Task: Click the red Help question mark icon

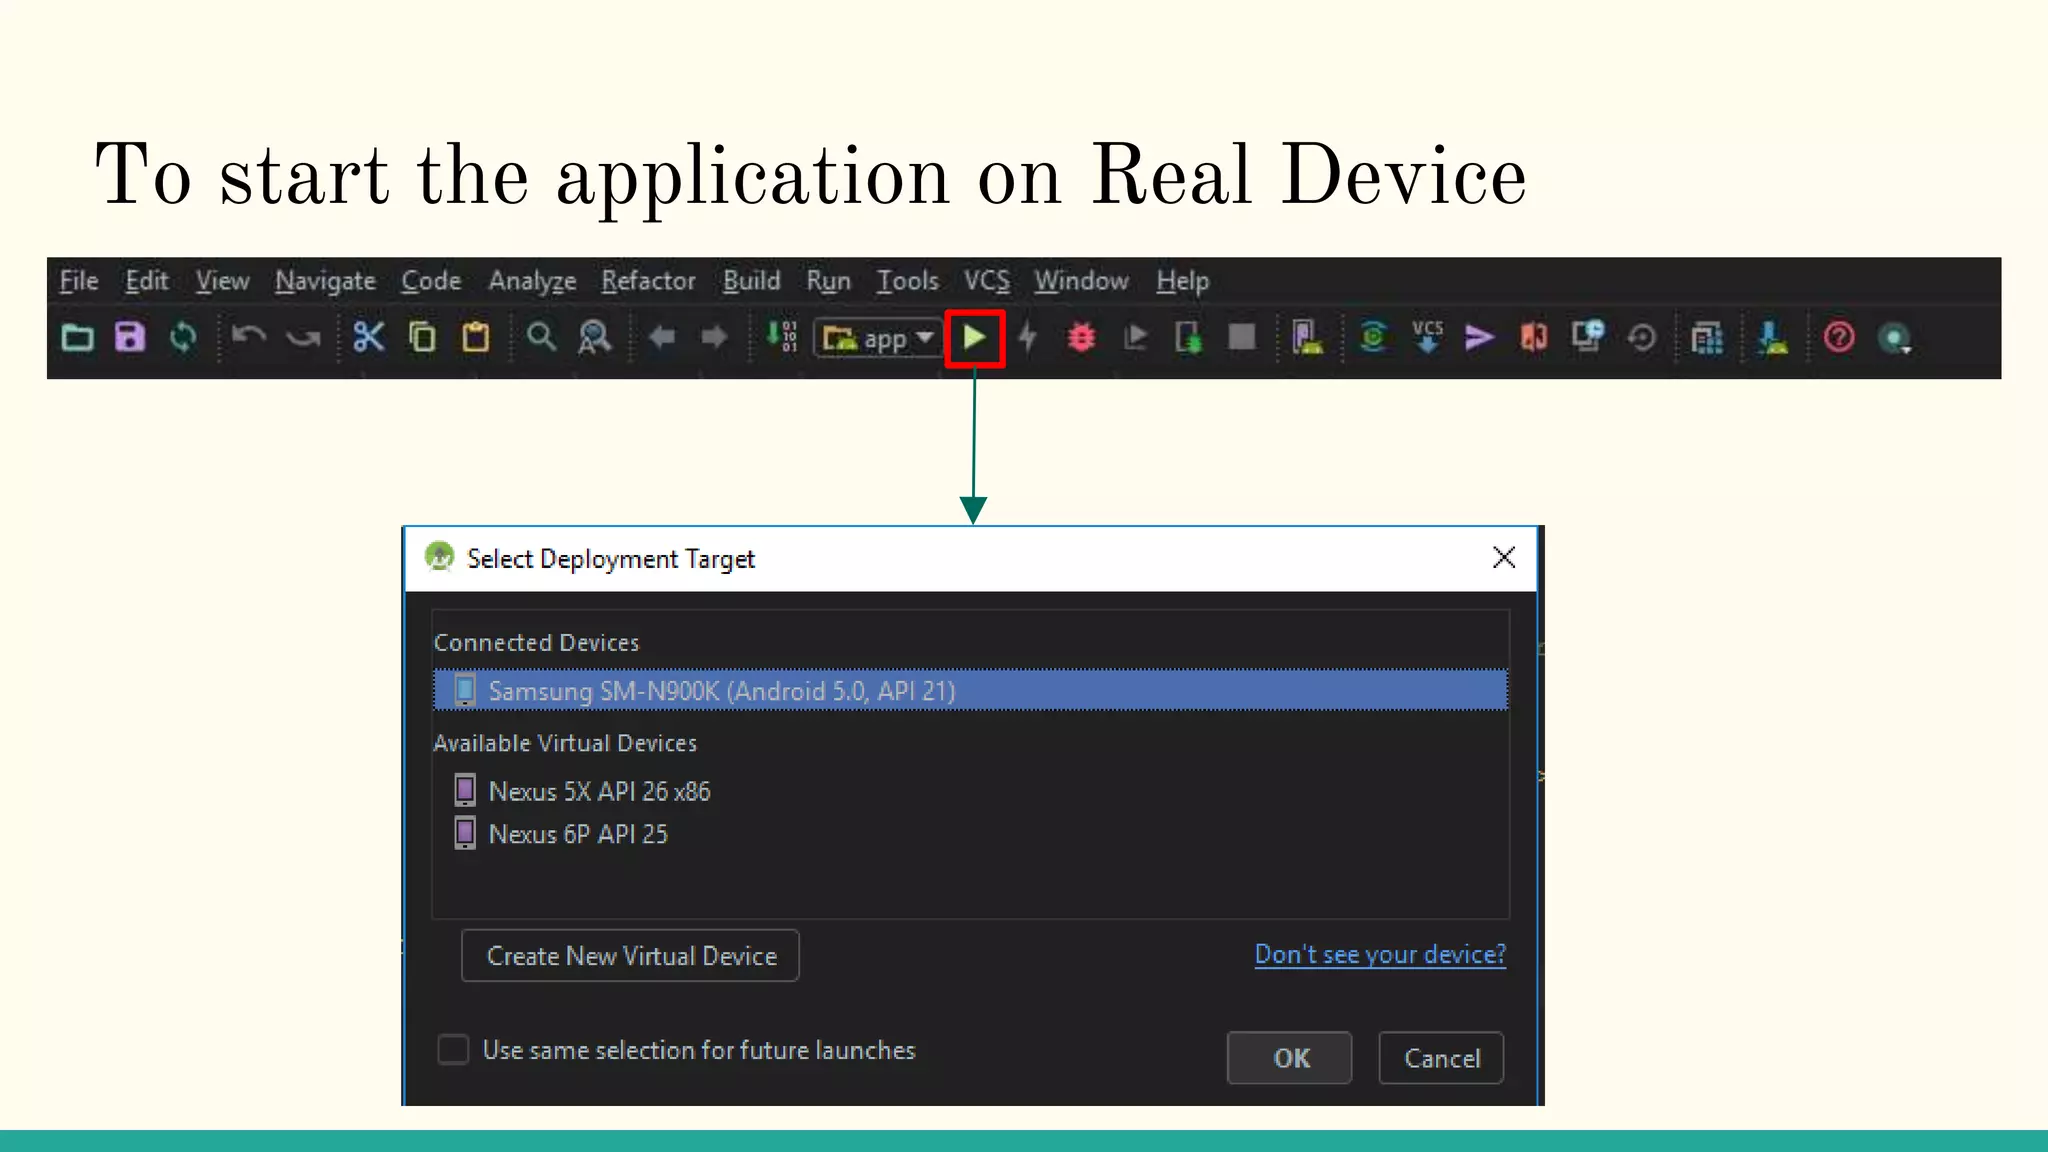Action: tap(1839, 337)
